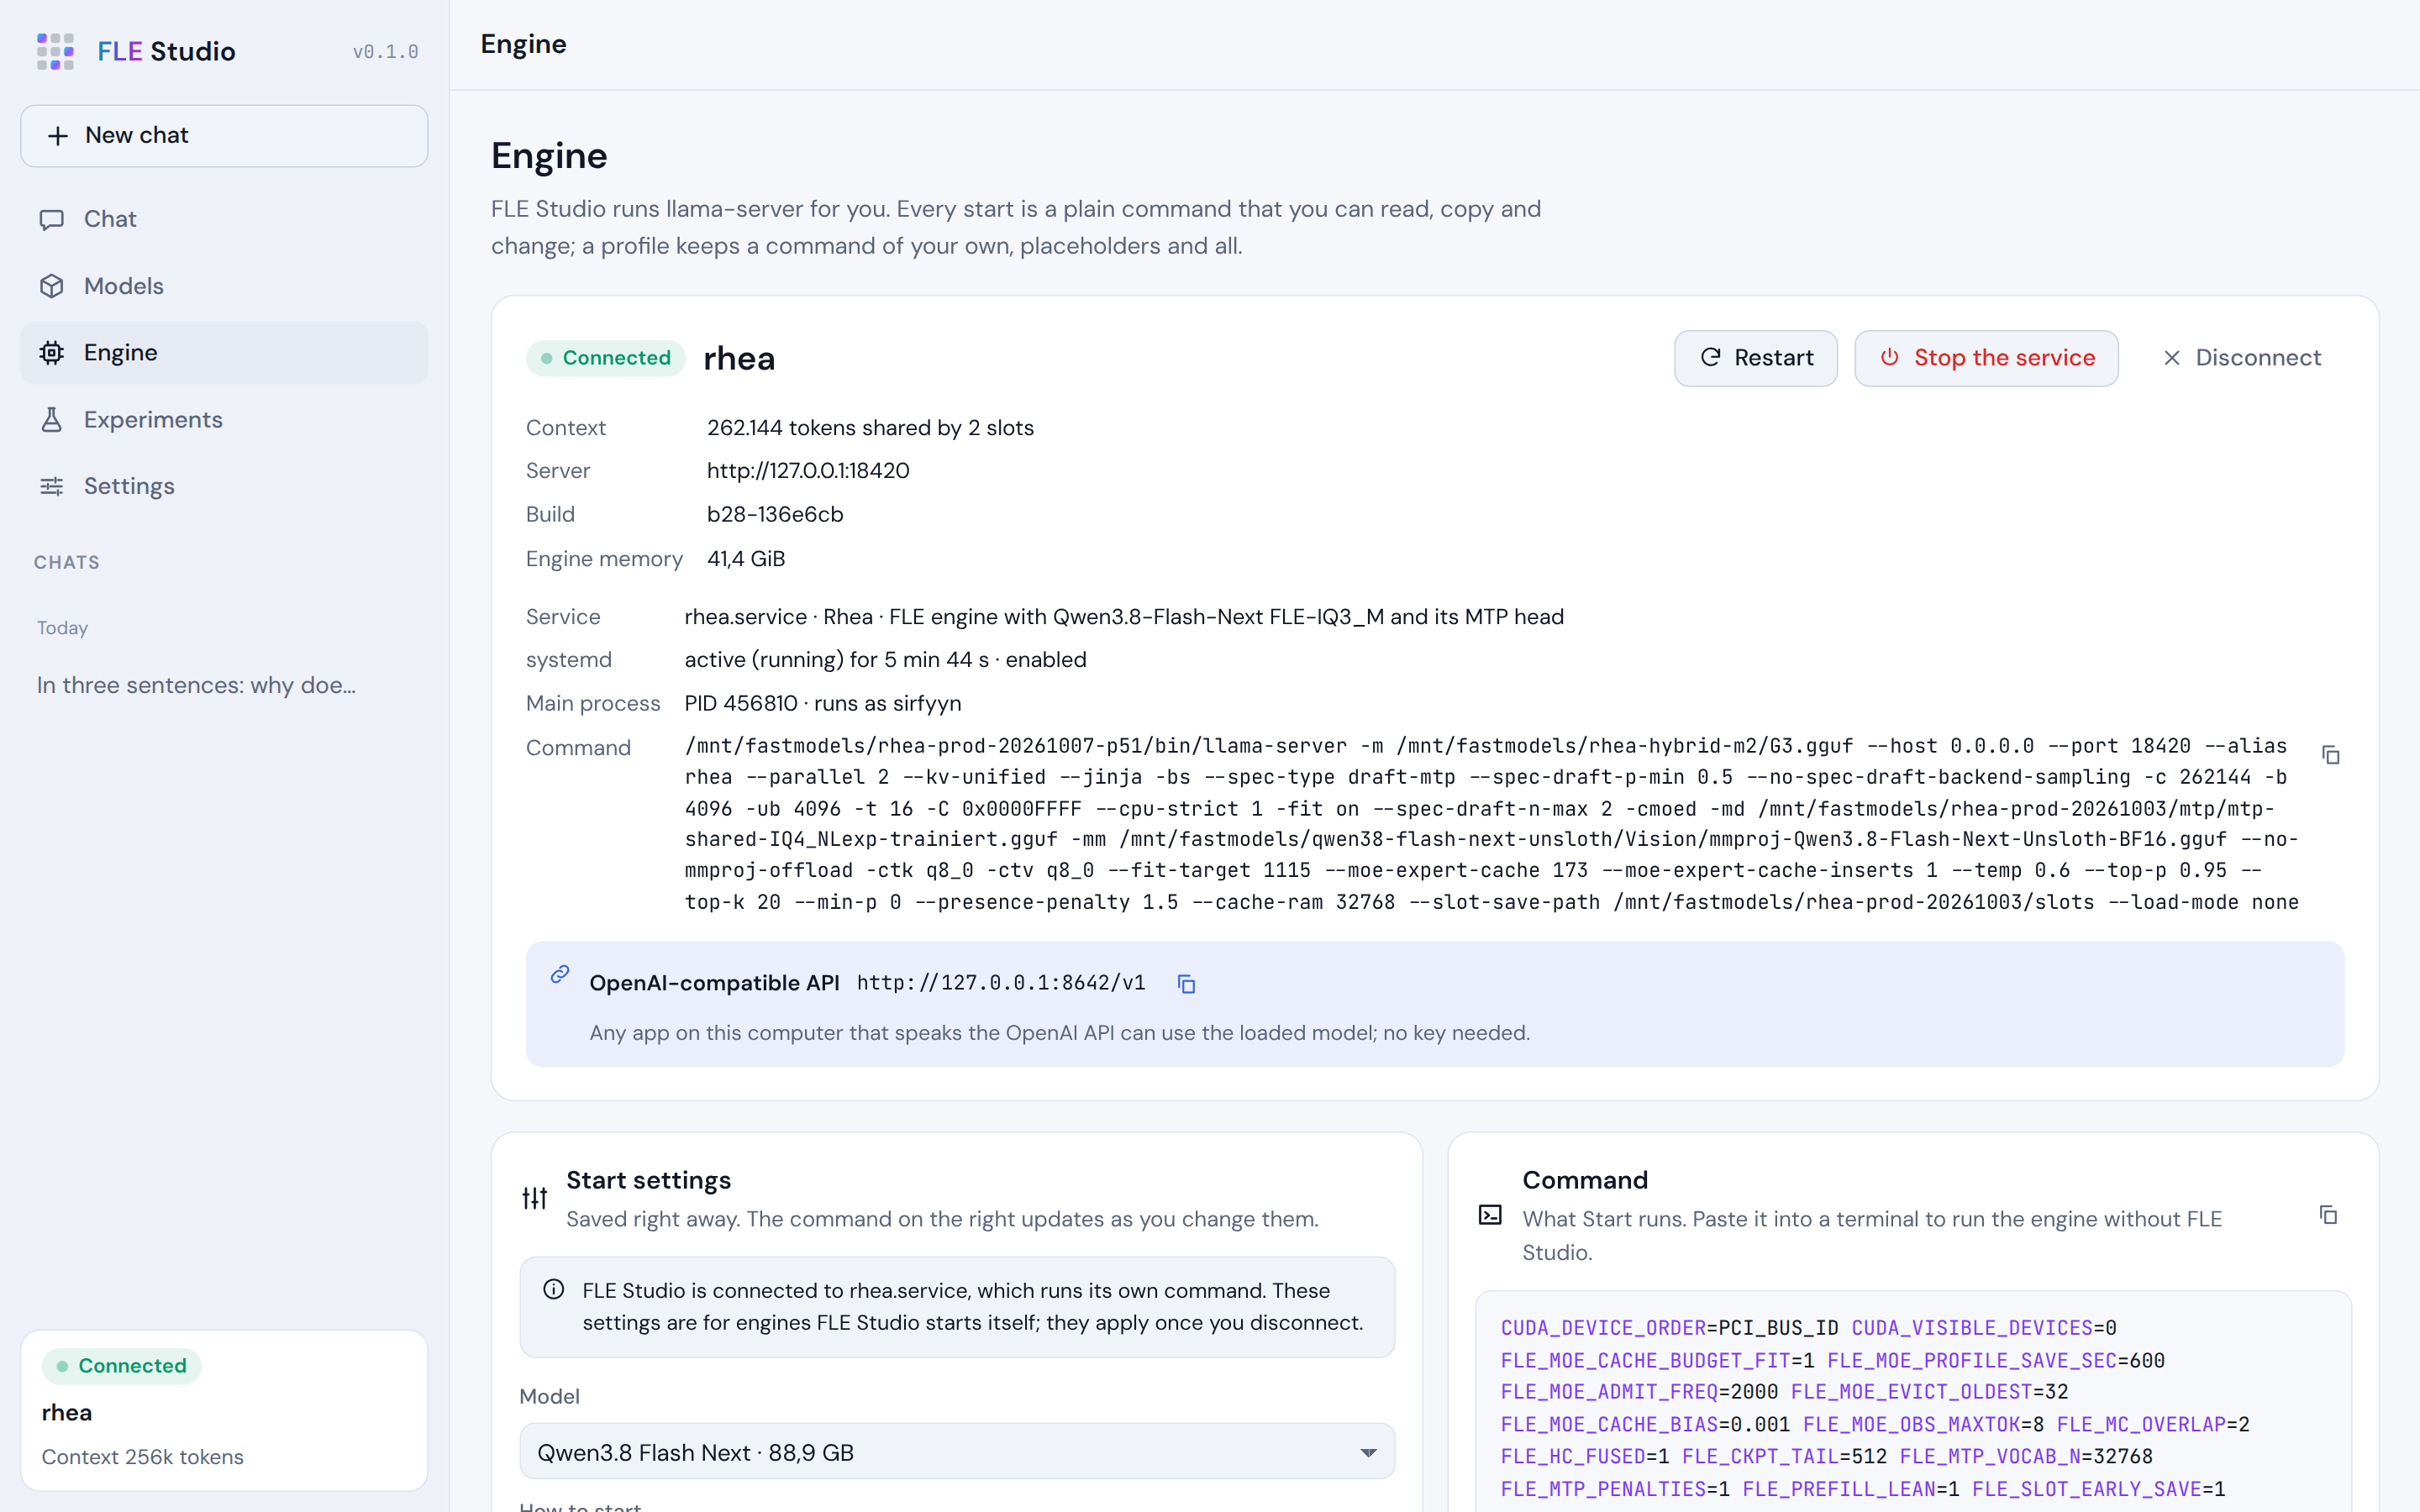Open the Model dropdown Qwen3.8 Flash Next

click(957, 1452)
